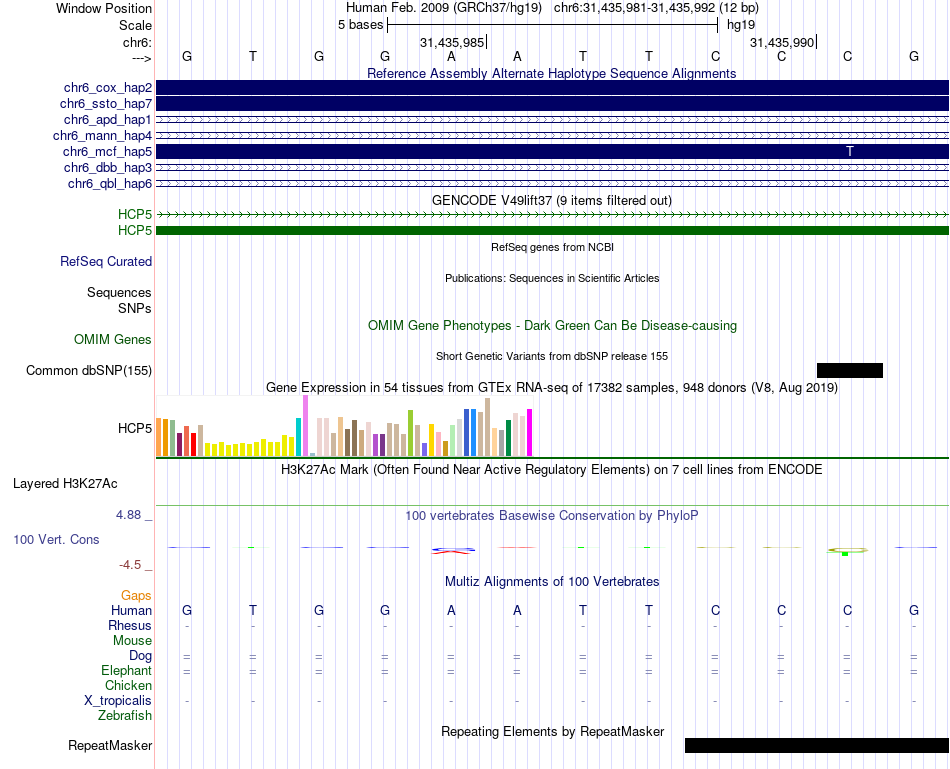
Task: Click the Gaps label in Multiz track
Action: (136, 596)
